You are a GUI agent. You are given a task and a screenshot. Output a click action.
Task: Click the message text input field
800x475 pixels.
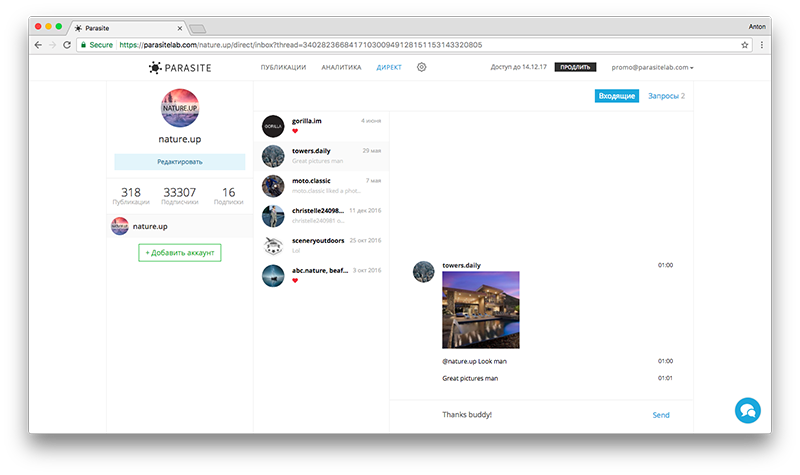point(530,415)
